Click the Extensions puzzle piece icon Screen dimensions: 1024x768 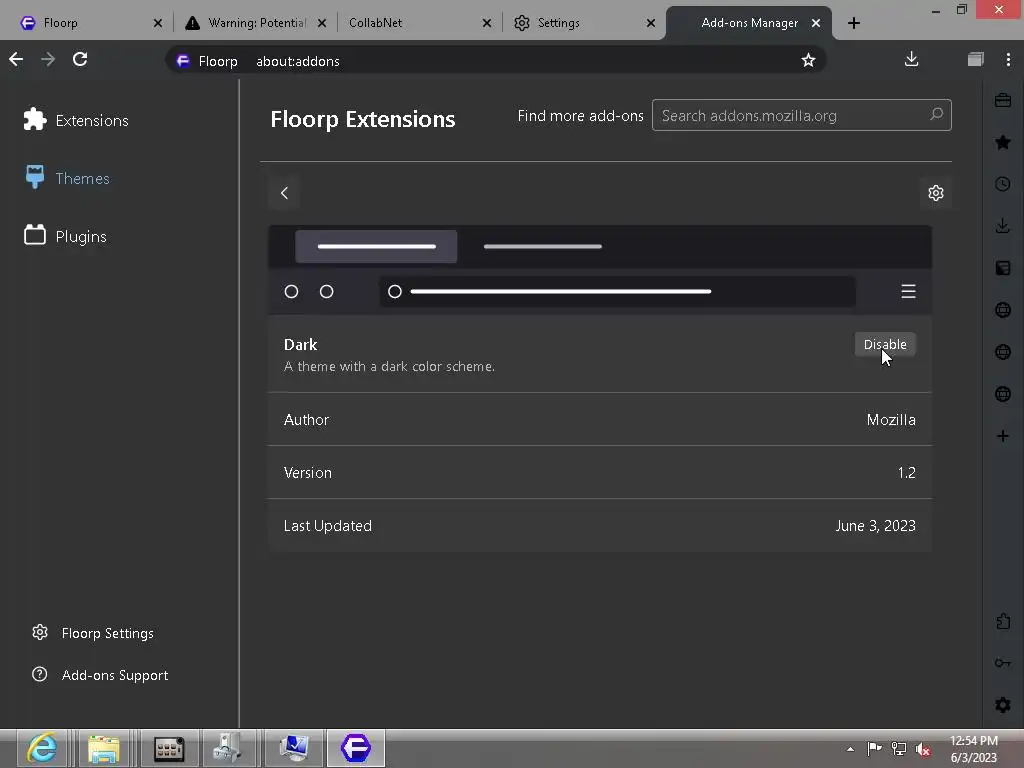(x=35, y=120)
